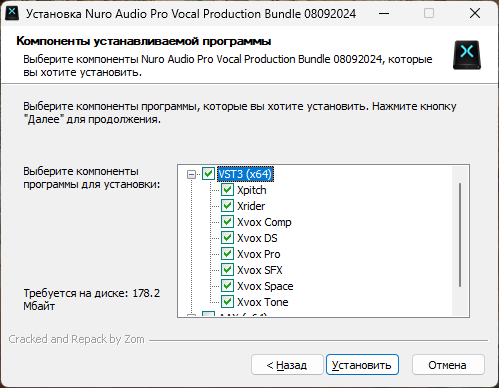Disable the Xvox SFX checkbox
The width and height of the screenshot is (499, 388).
[227, 270]
